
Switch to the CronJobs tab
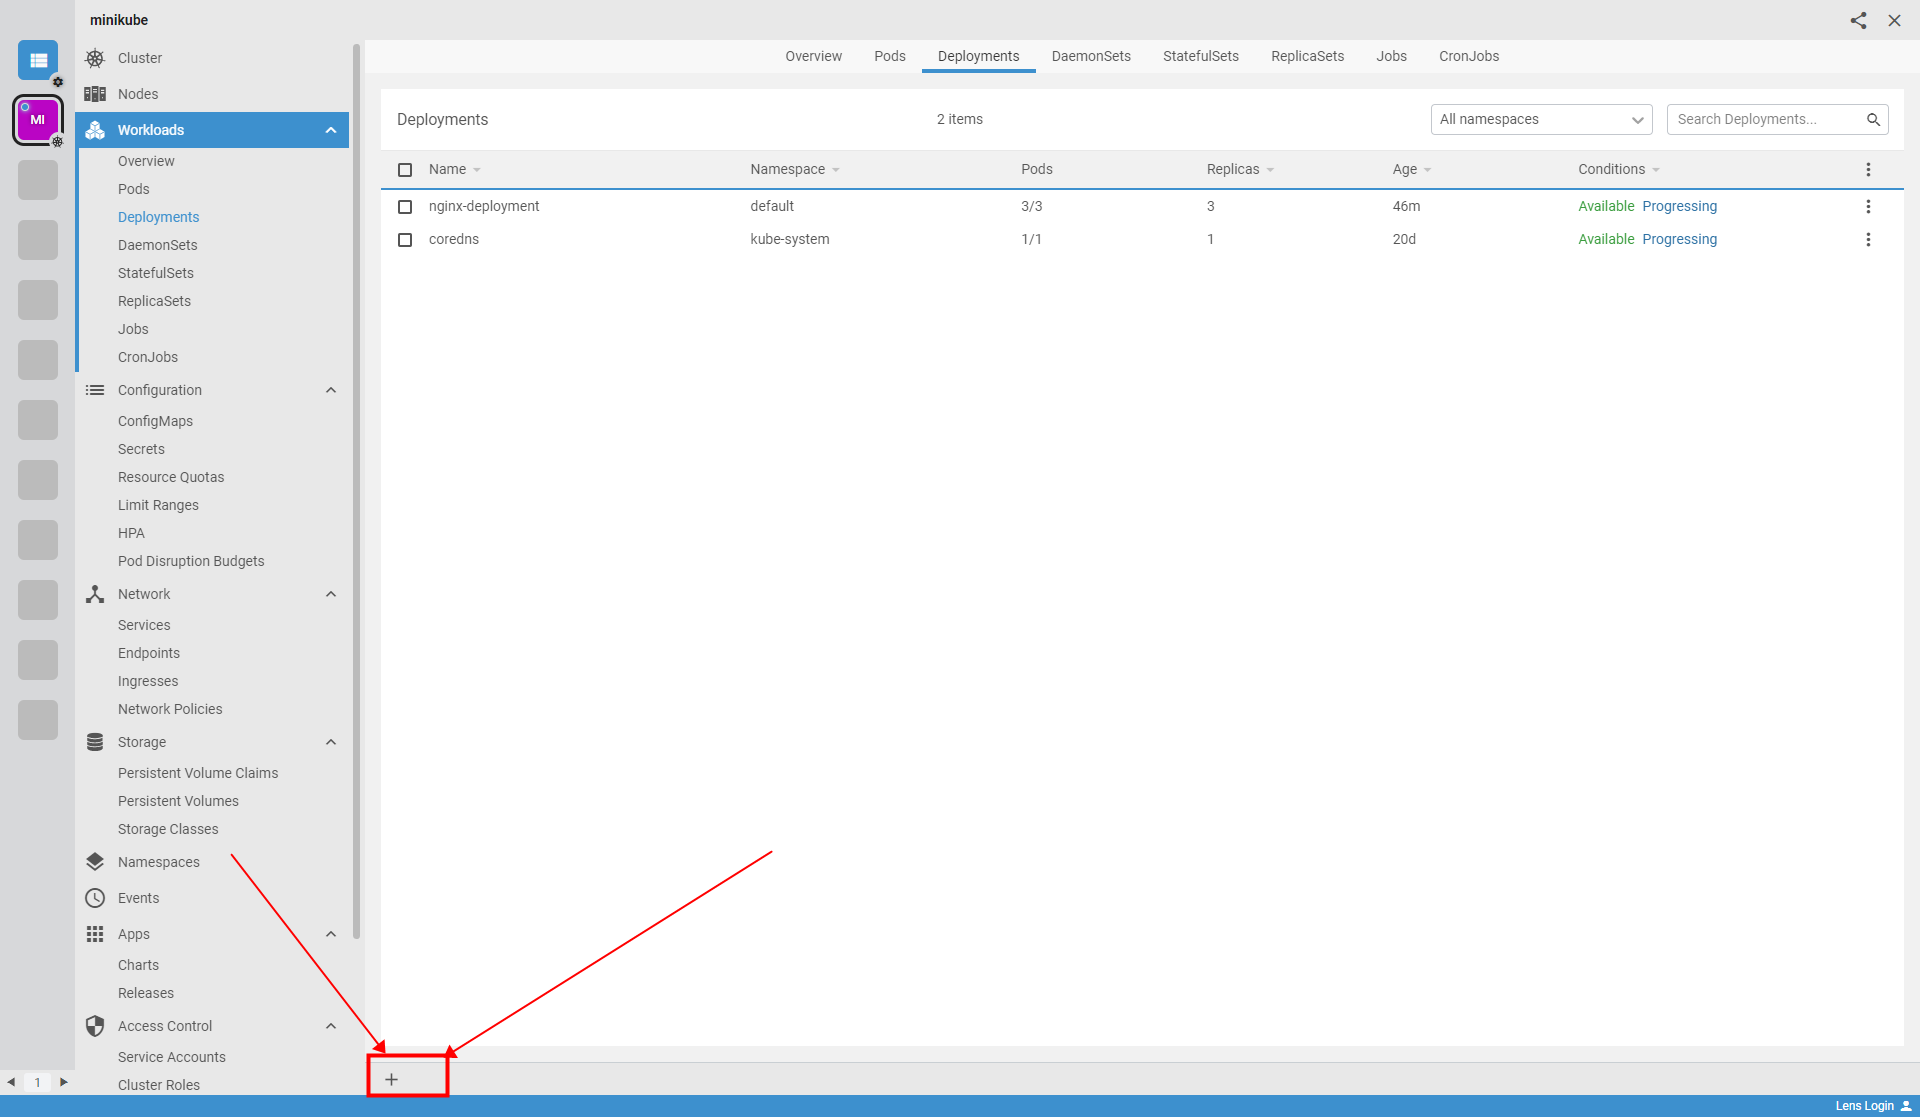[x=1468, y=56]
